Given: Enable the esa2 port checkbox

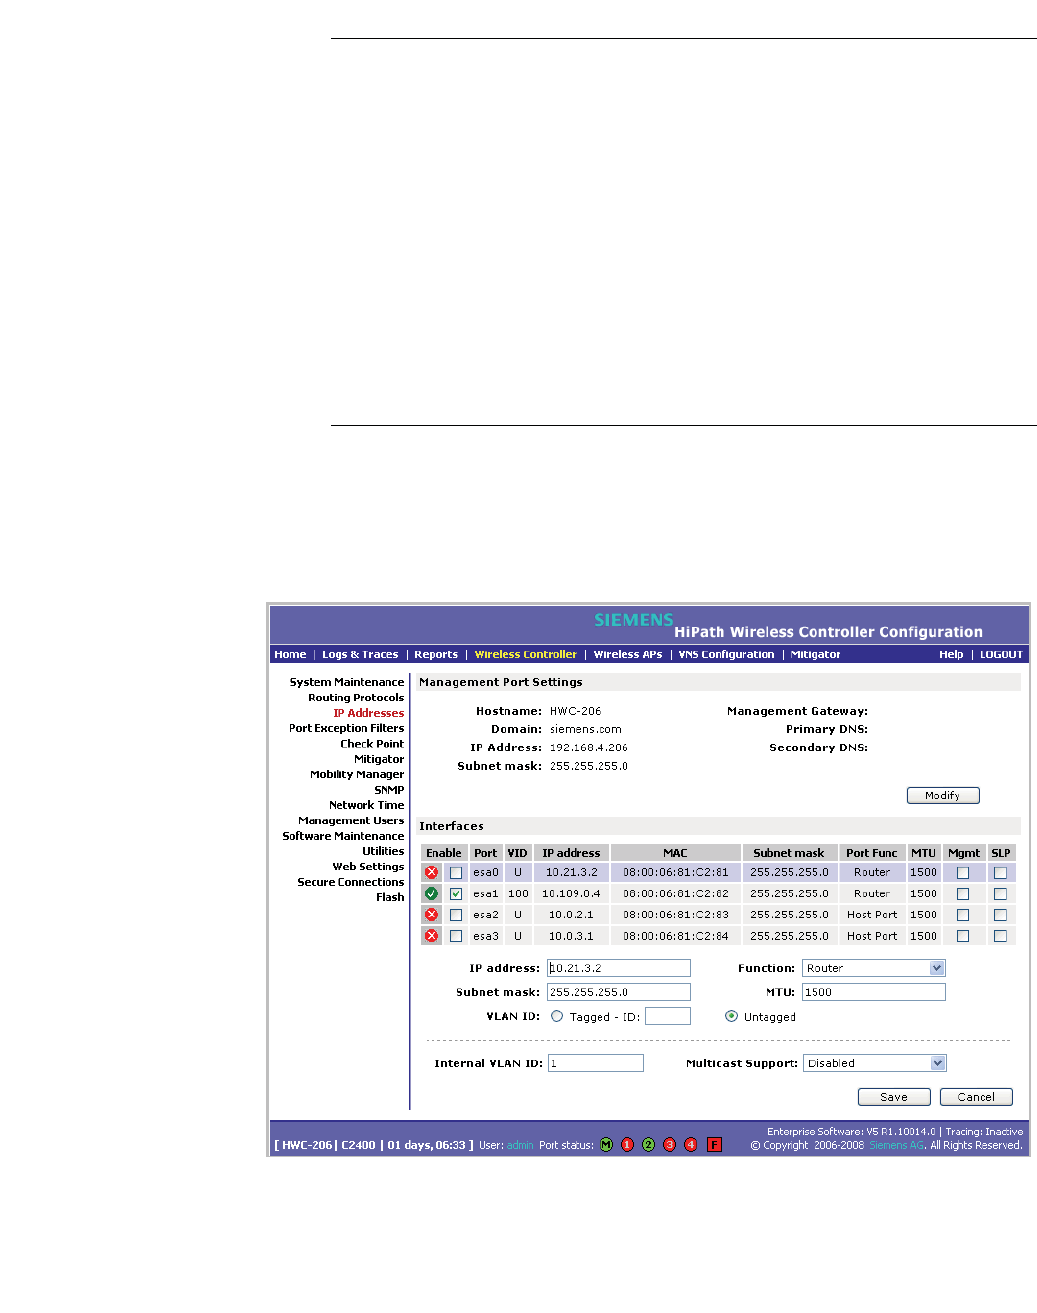Looking at the screenshot, I should 456,915.
